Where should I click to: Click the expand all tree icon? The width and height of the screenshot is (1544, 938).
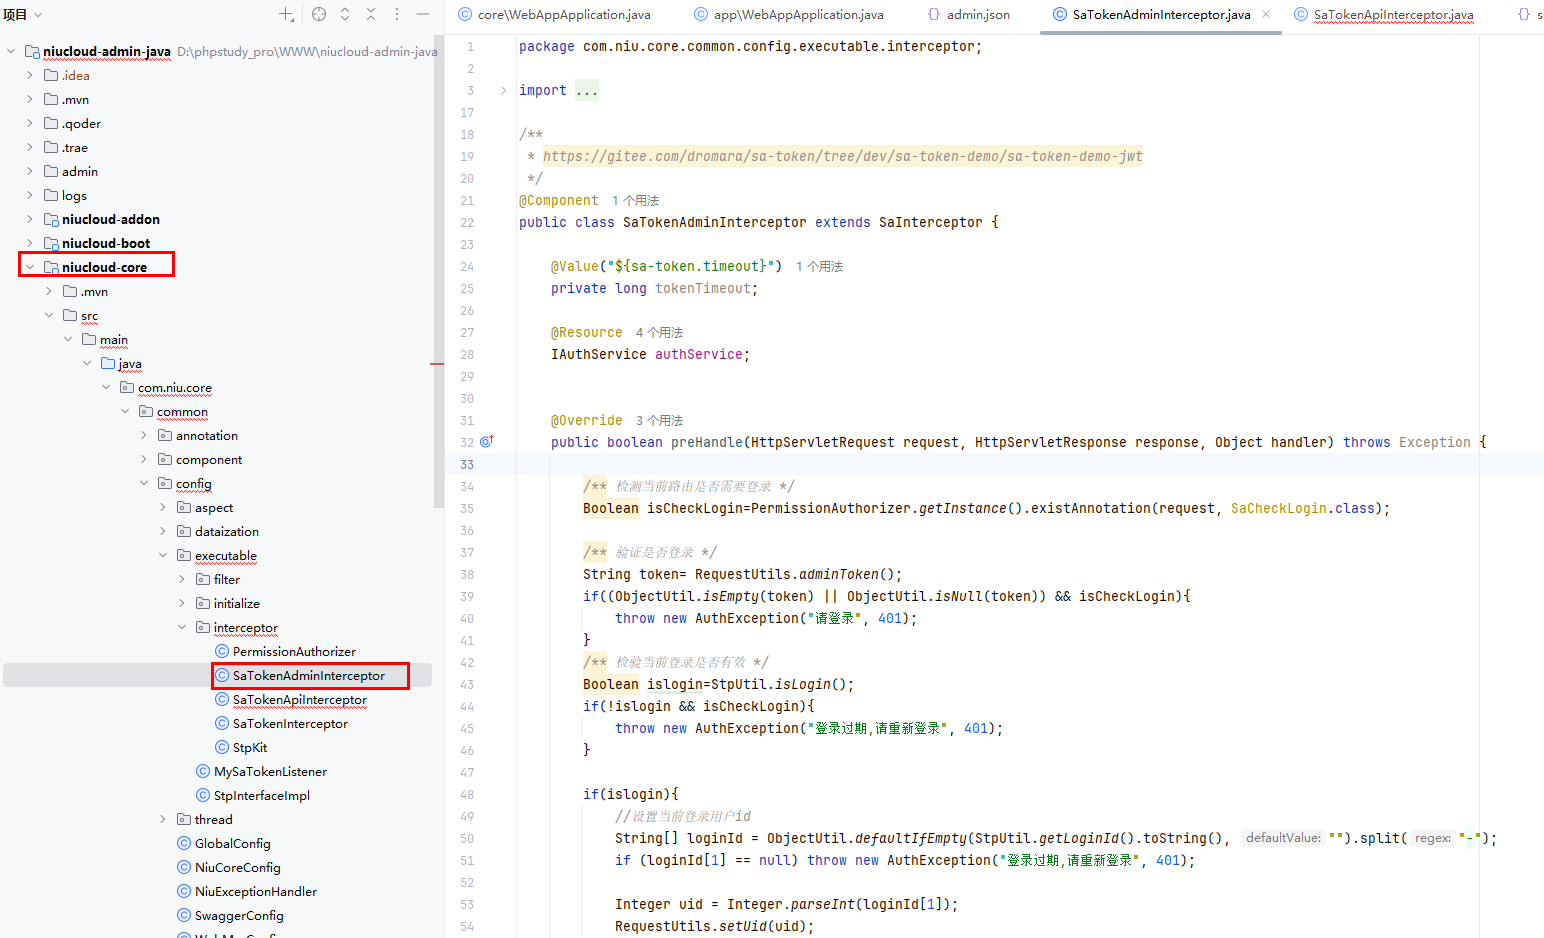pyautogui.click(x=345, y=14)
